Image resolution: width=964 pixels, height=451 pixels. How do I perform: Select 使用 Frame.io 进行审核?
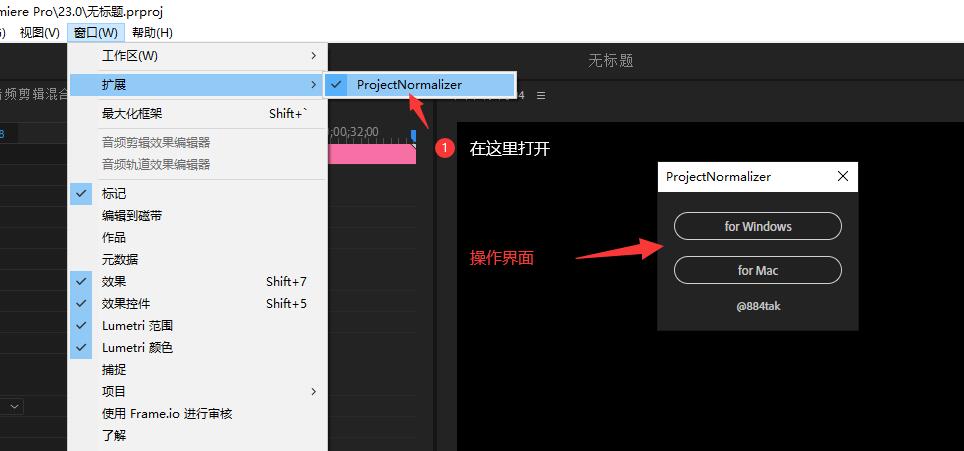tap(198, 414)
